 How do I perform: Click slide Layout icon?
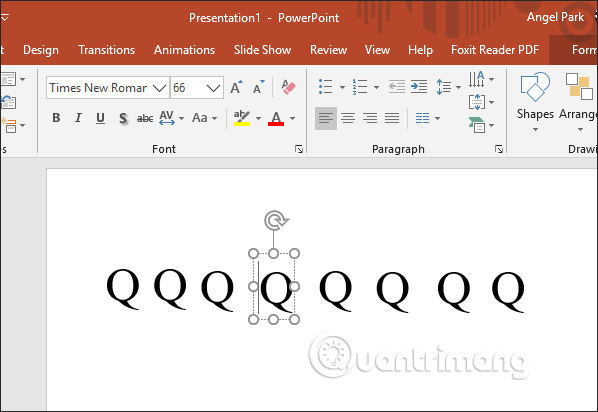tap(8, 80)
